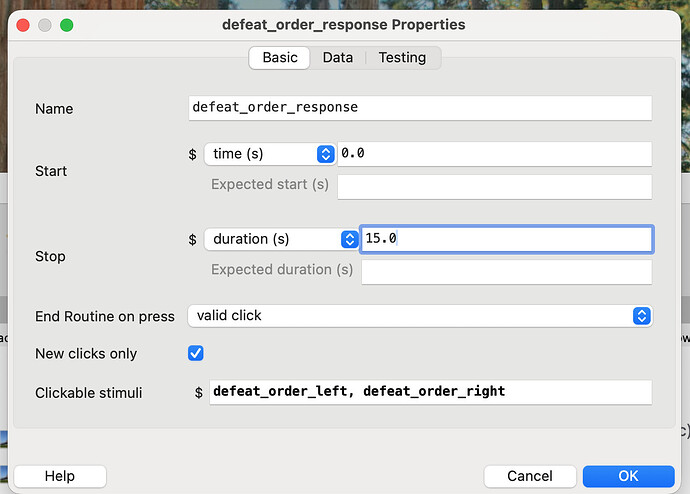The height and width of the screenshot is (494, 690).
Task: Click the Stop duration dropdown arrow icon
Action: (349, 239)
